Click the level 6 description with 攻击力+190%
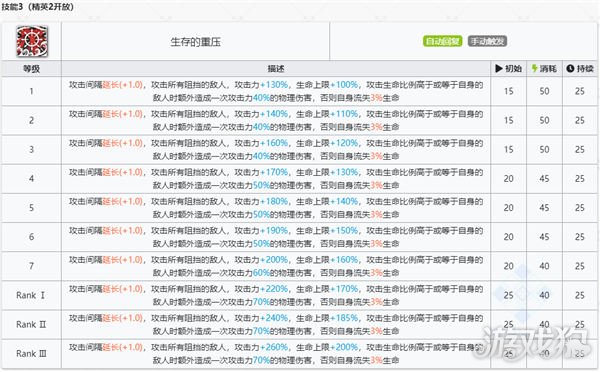The image size is (600, 372). tap(276, 237)
